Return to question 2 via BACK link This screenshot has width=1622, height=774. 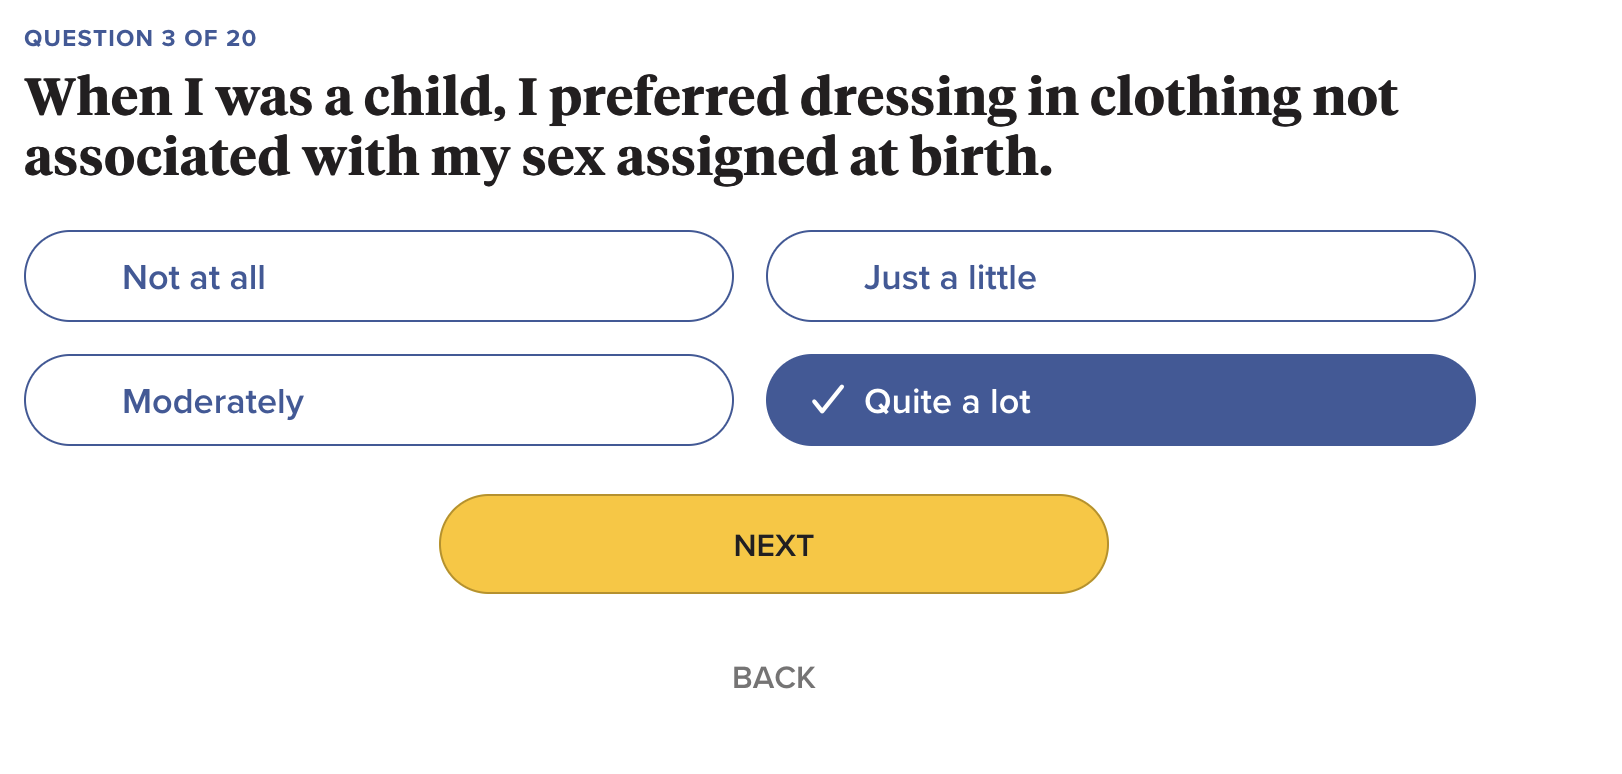773,678
